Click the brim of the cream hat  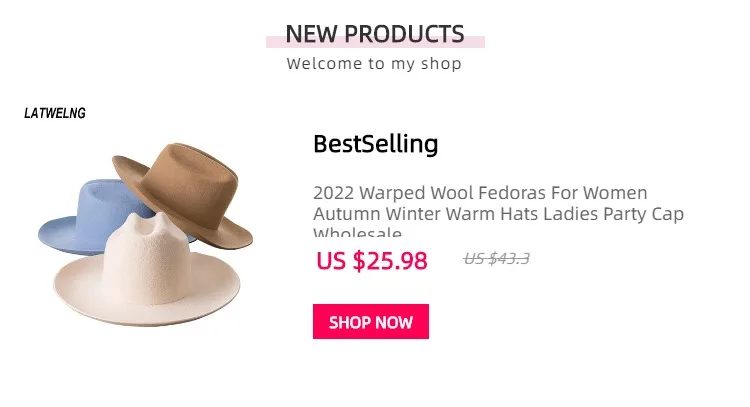(146, 306)
